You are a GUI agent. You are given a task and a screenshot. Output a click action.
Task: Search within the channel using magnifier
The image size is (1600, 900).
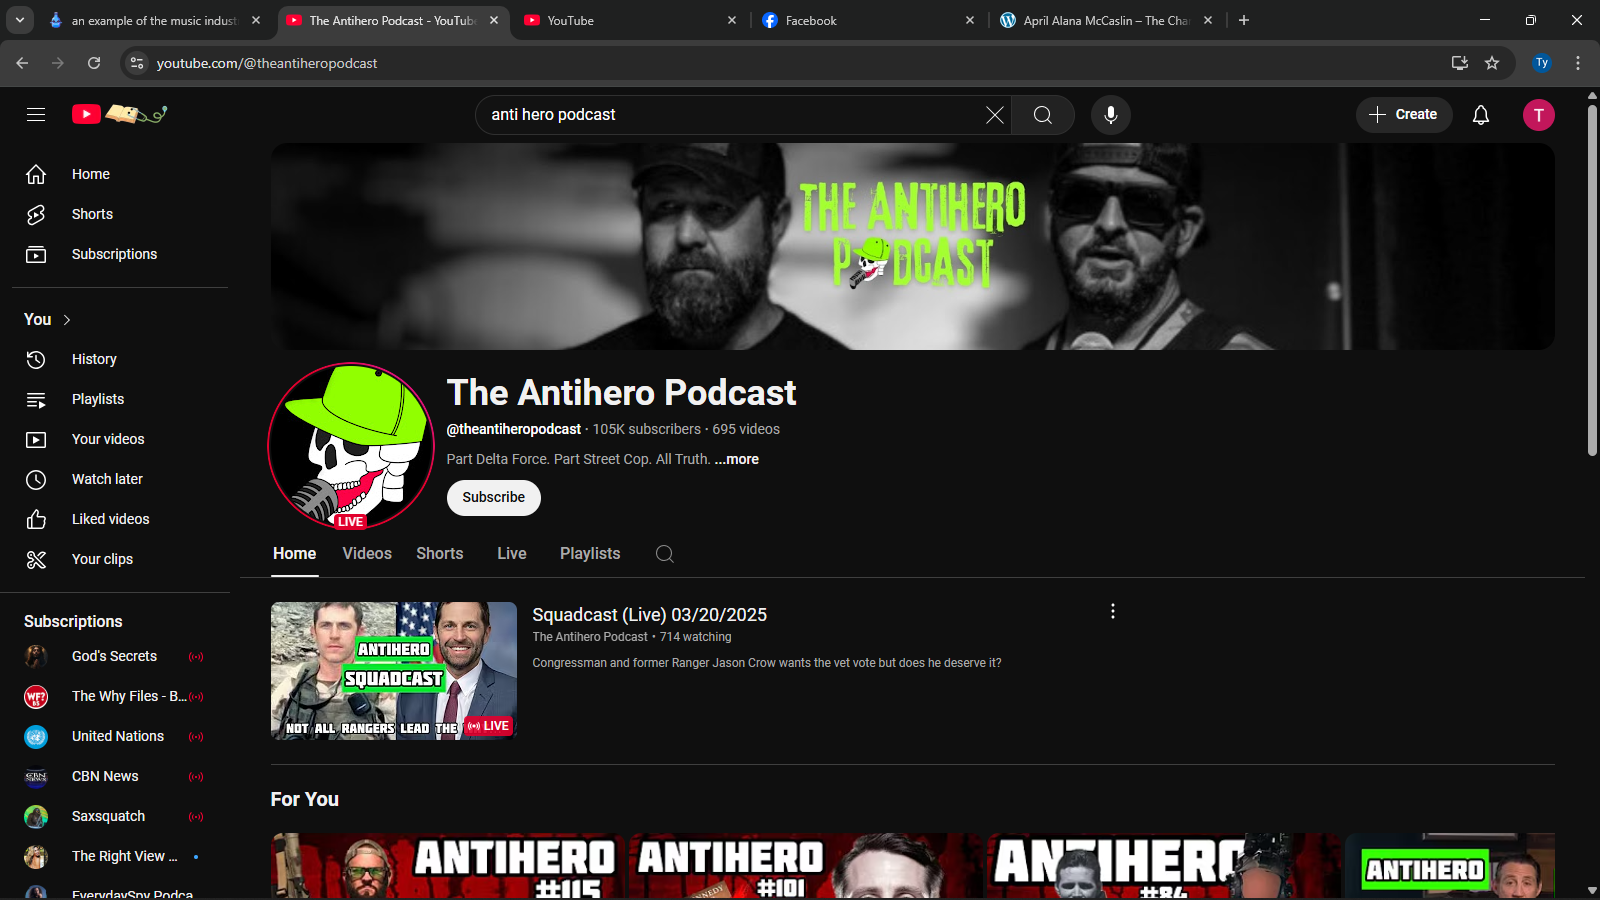click(x=665, y=554)
